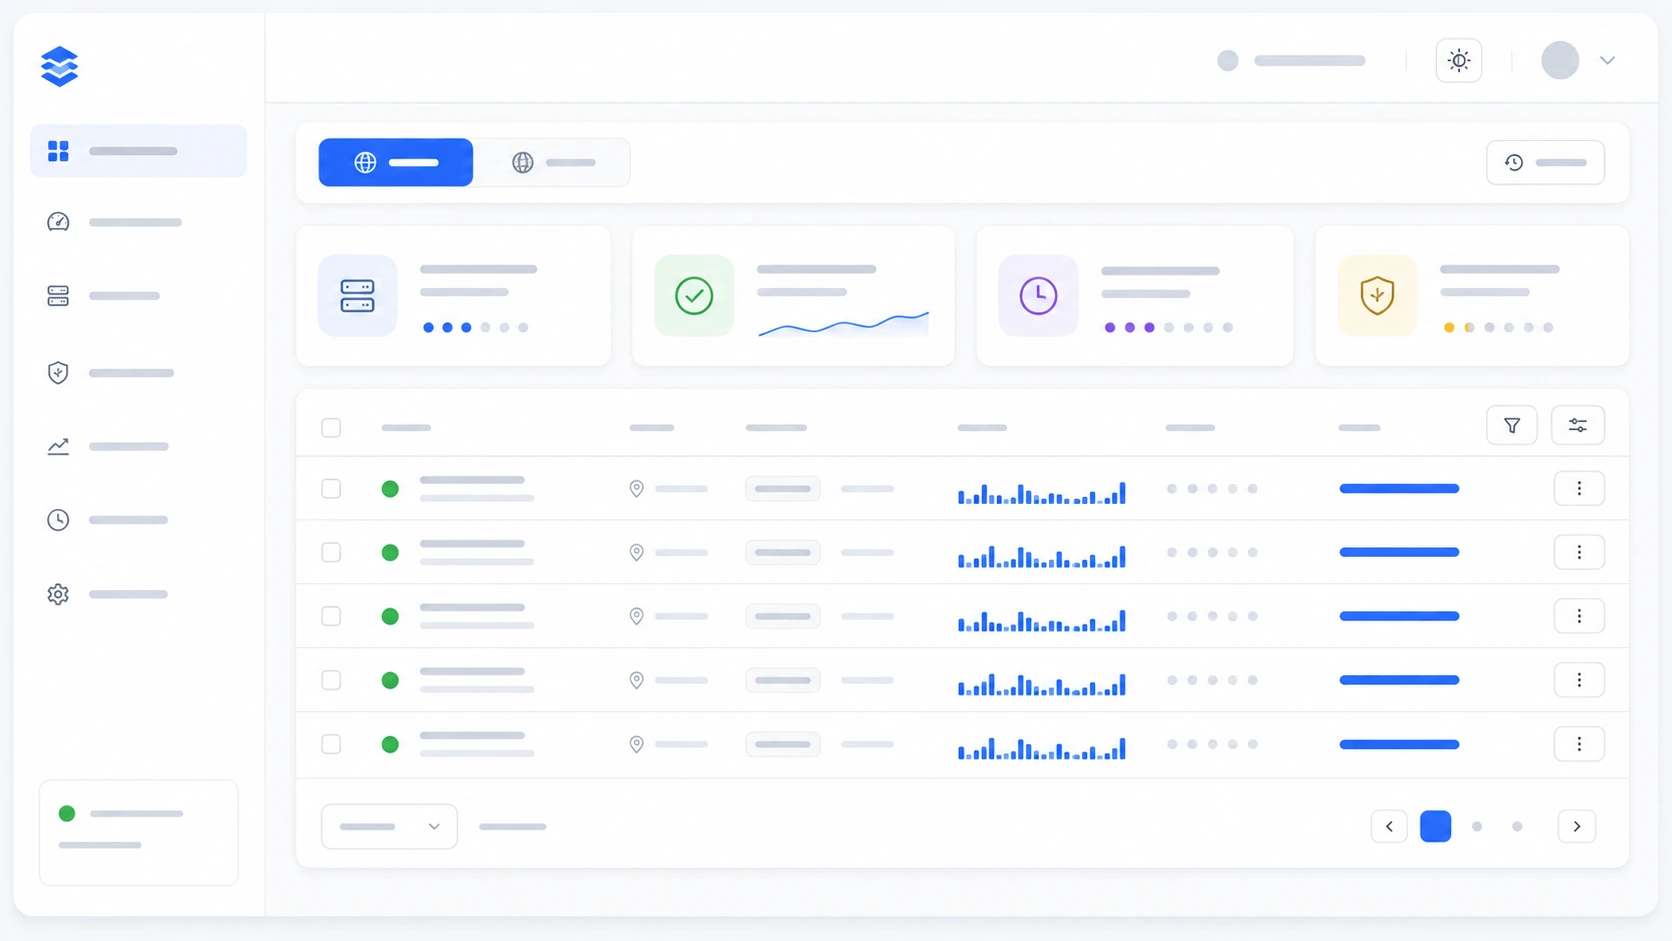
Task: Open the rows-per-page dropdown below table
Action: point(389,827)
